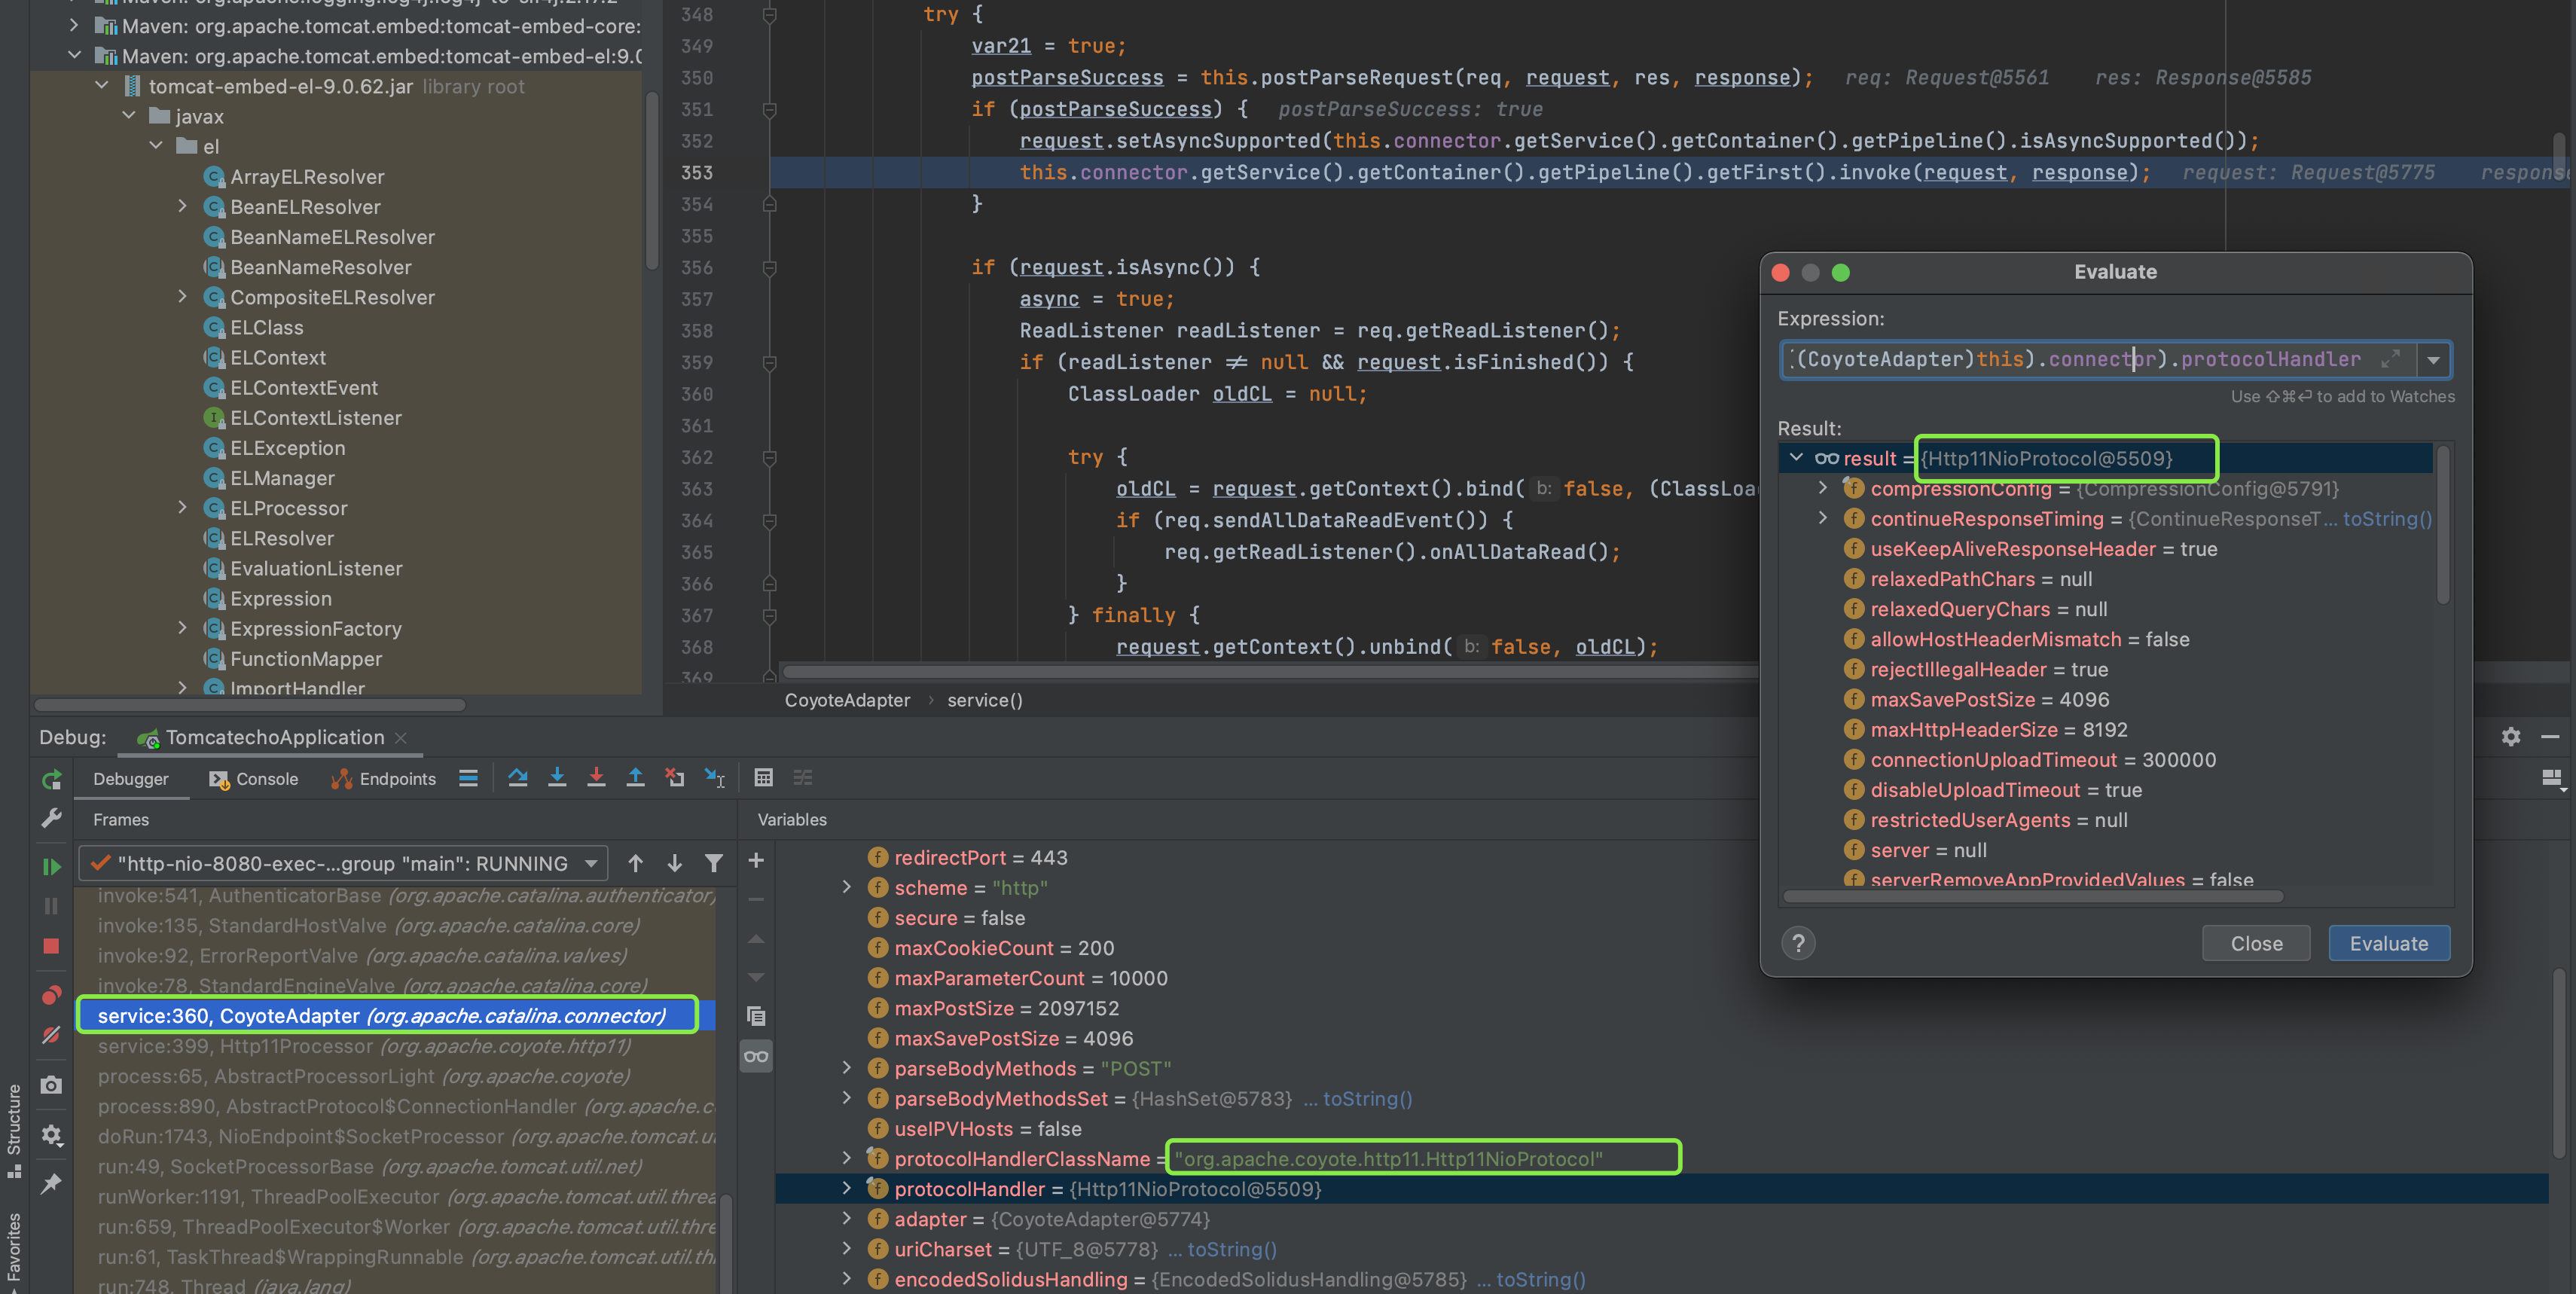Collapse the result node in Evaluate
2576x1294 pixels.
(x=1796, y=458)
